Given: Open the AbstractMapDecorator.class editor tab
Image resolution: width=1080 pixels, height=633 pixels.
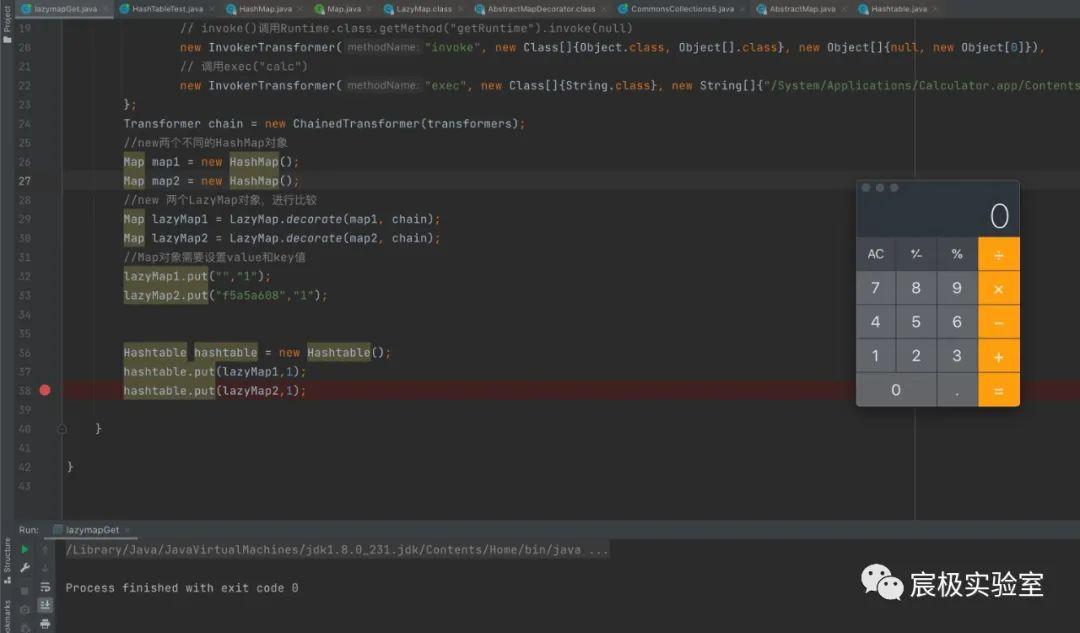Looking at the screenshot, I should pos(541,9).
